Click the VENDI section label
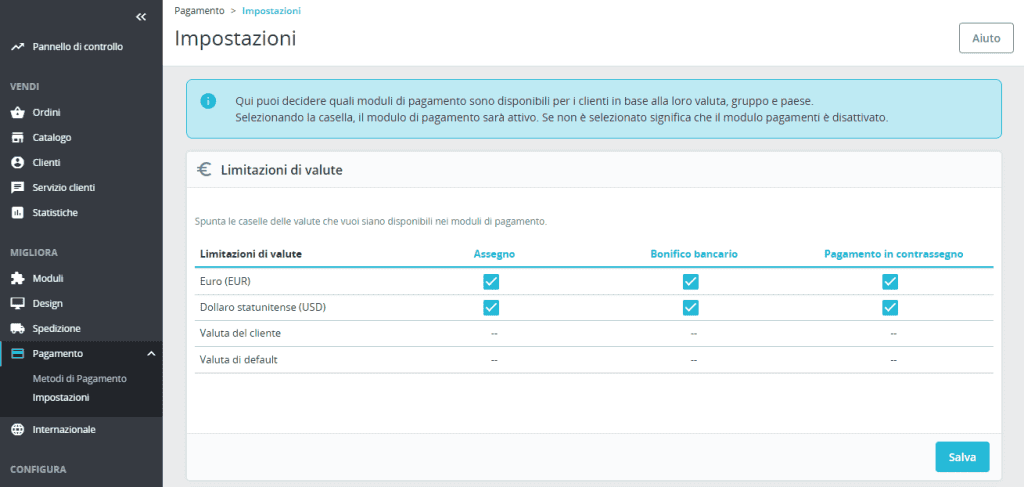 [x=24, y=86]
